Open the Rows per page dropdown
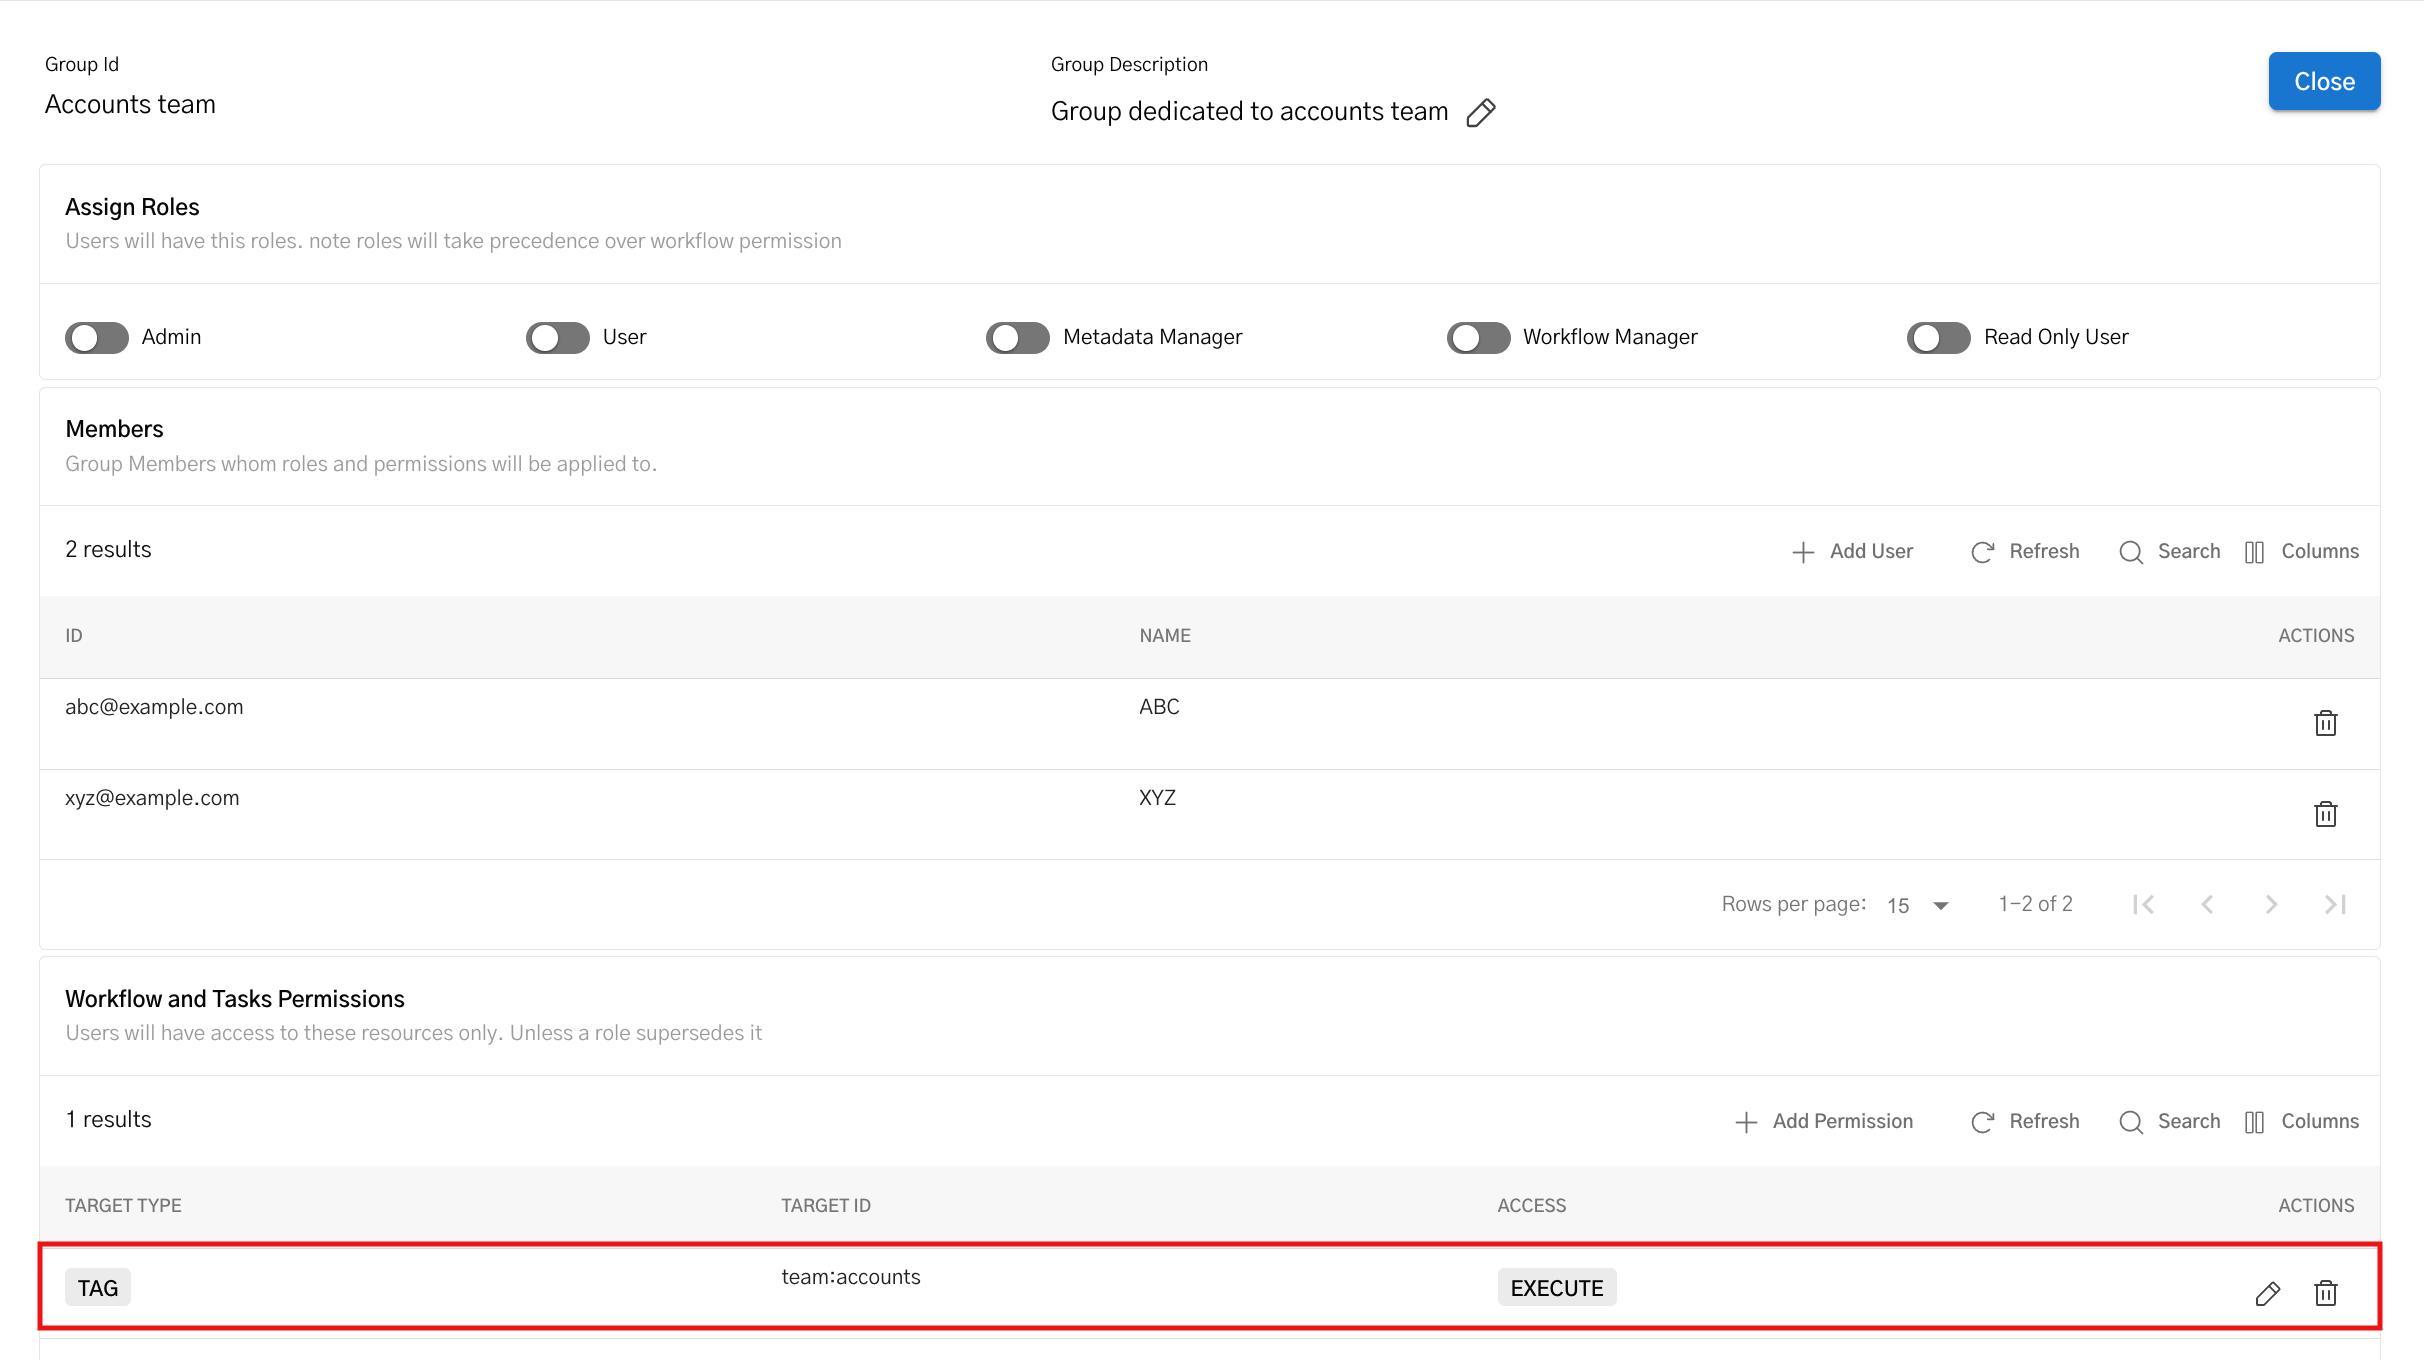 [x=1917, y=904]
